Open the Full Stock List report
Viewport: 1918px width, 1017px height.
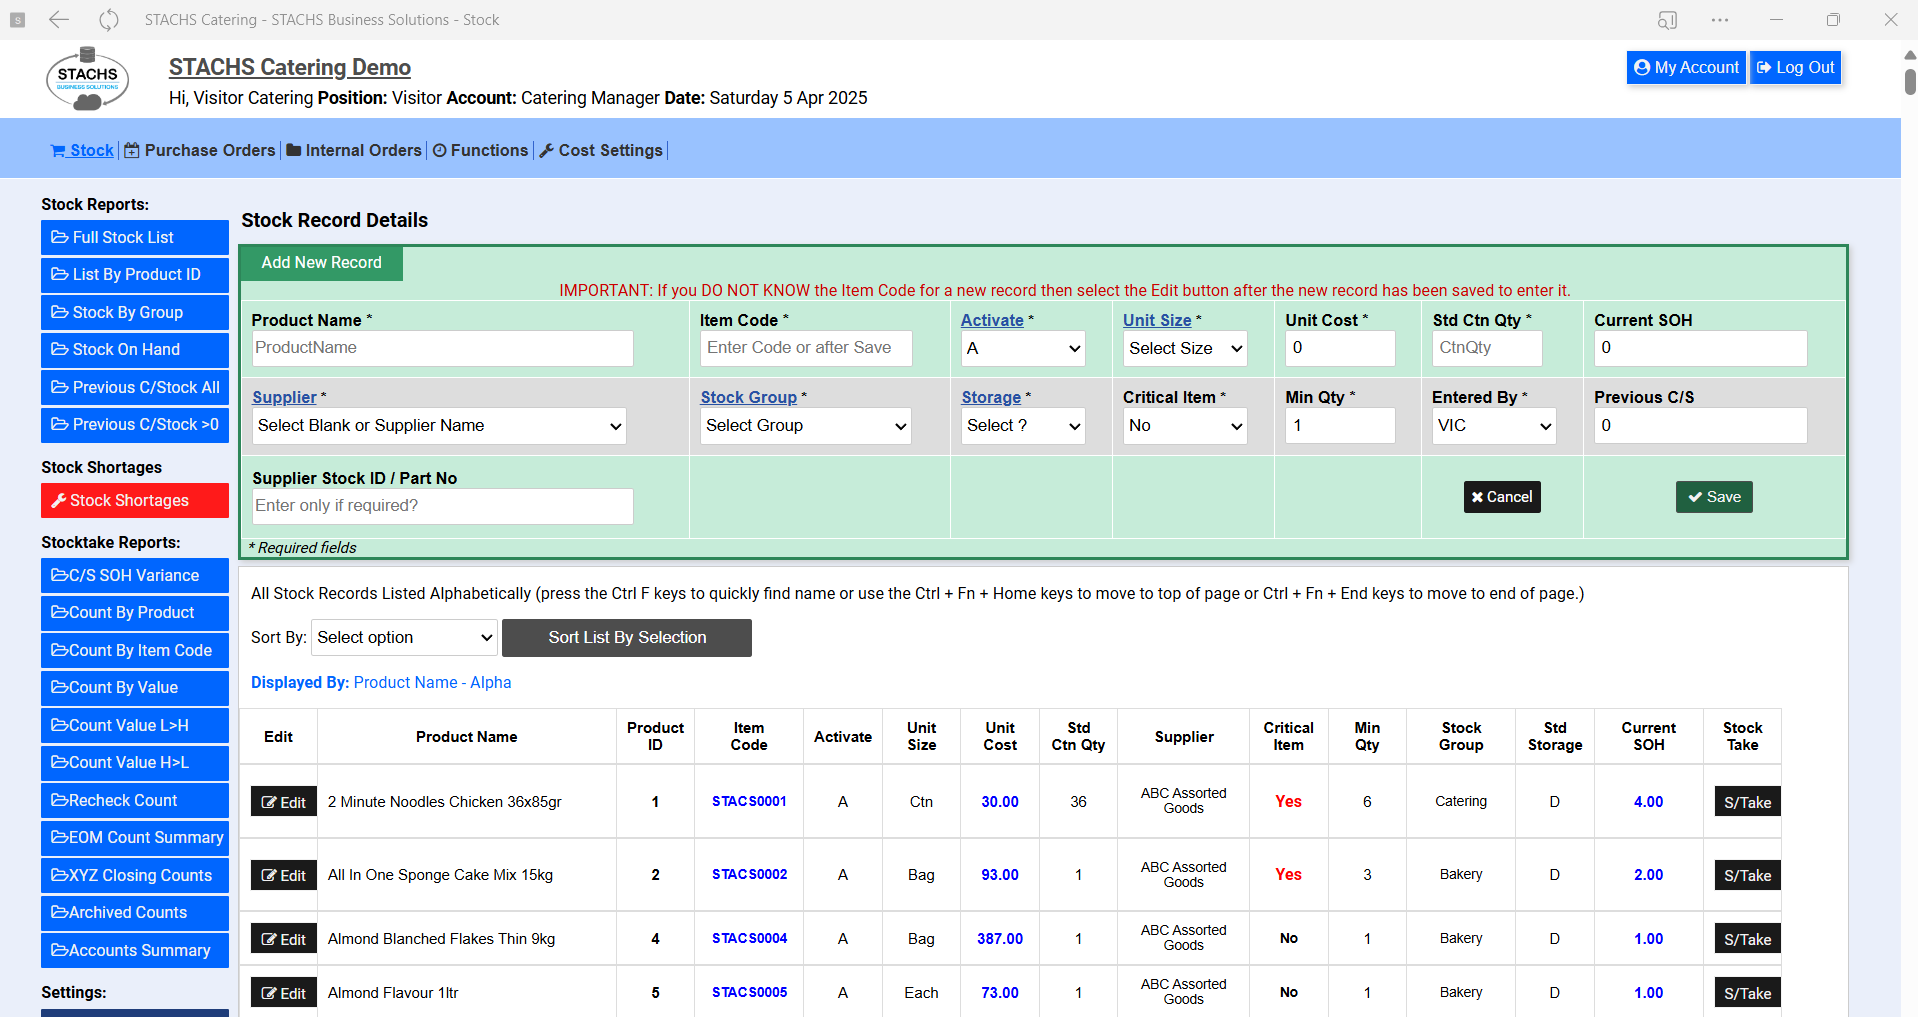pyautogui.click(x=135, y=237)
